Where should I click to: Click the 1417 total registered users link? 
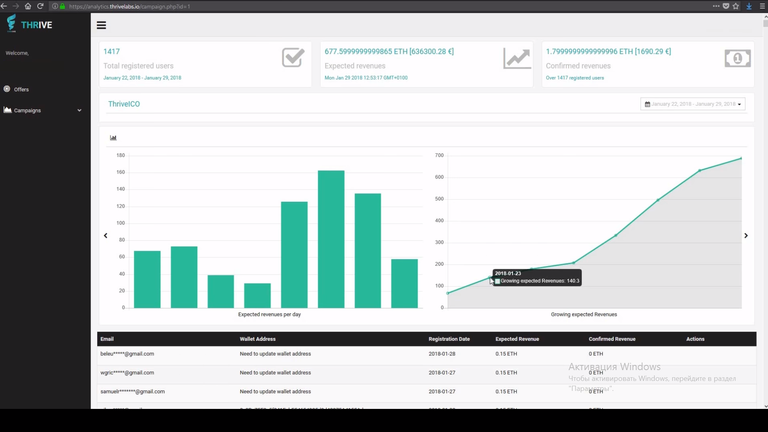coord(111,51)
